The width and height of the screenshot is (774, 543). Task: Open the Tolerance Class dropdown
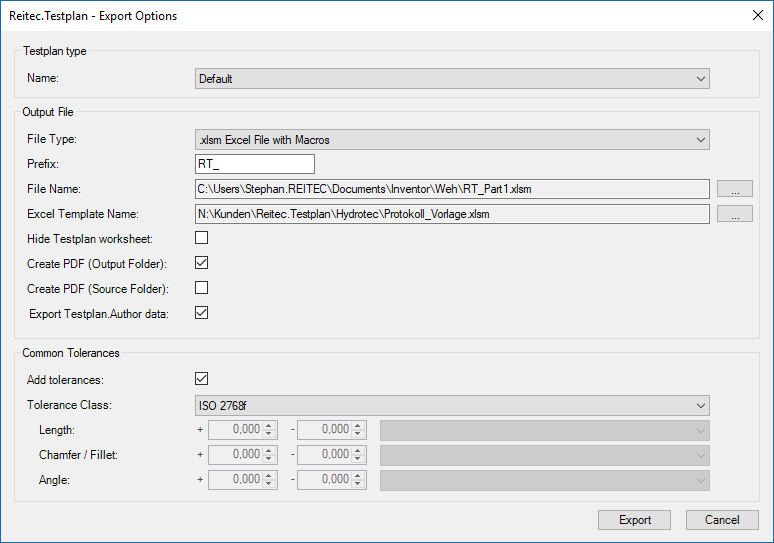(x=452, y=405)
